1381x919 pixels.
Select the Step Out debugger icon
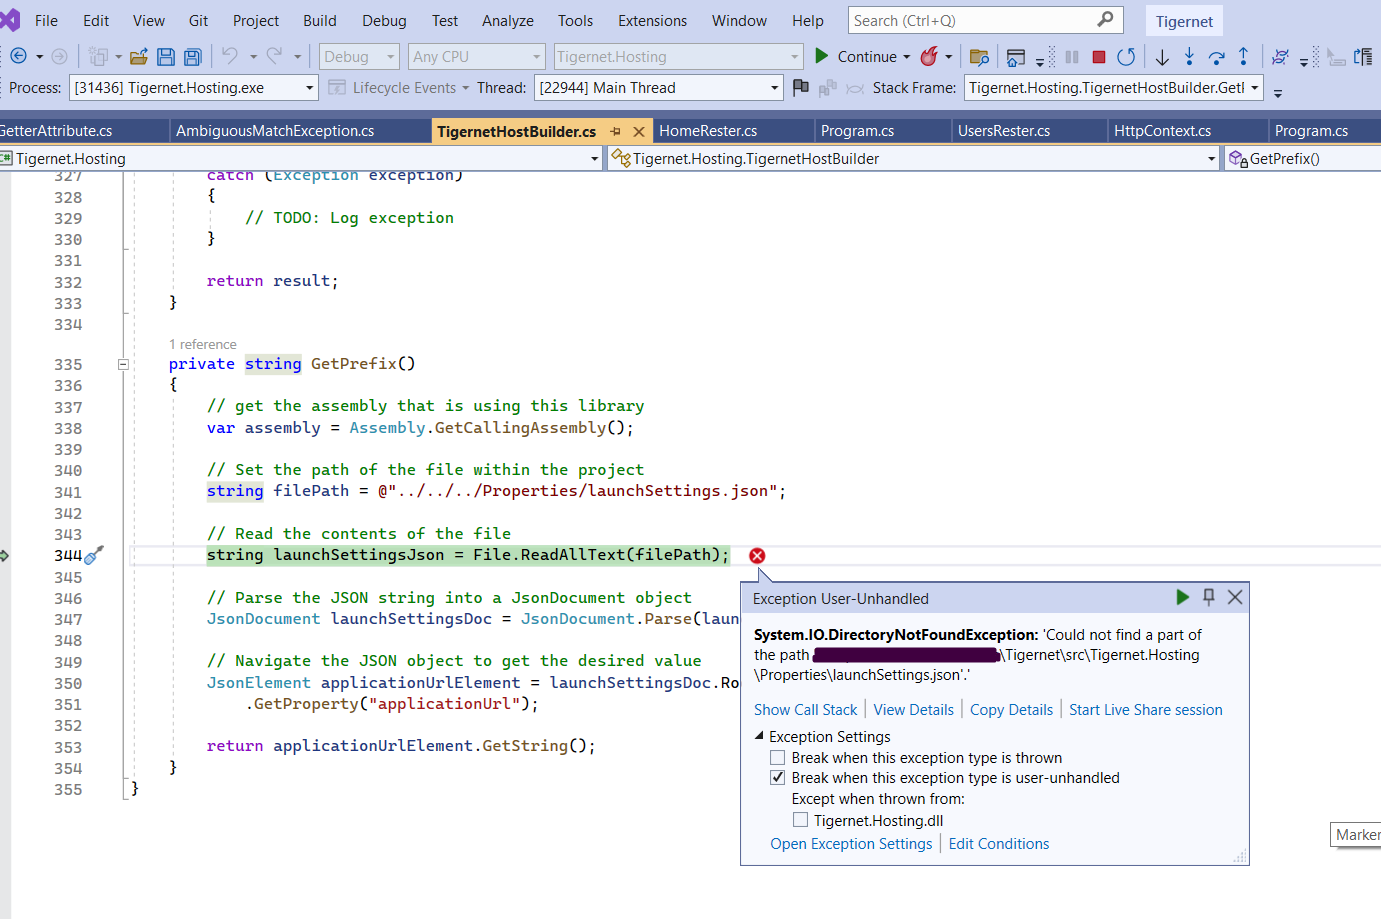click(x=1244, y=57)
